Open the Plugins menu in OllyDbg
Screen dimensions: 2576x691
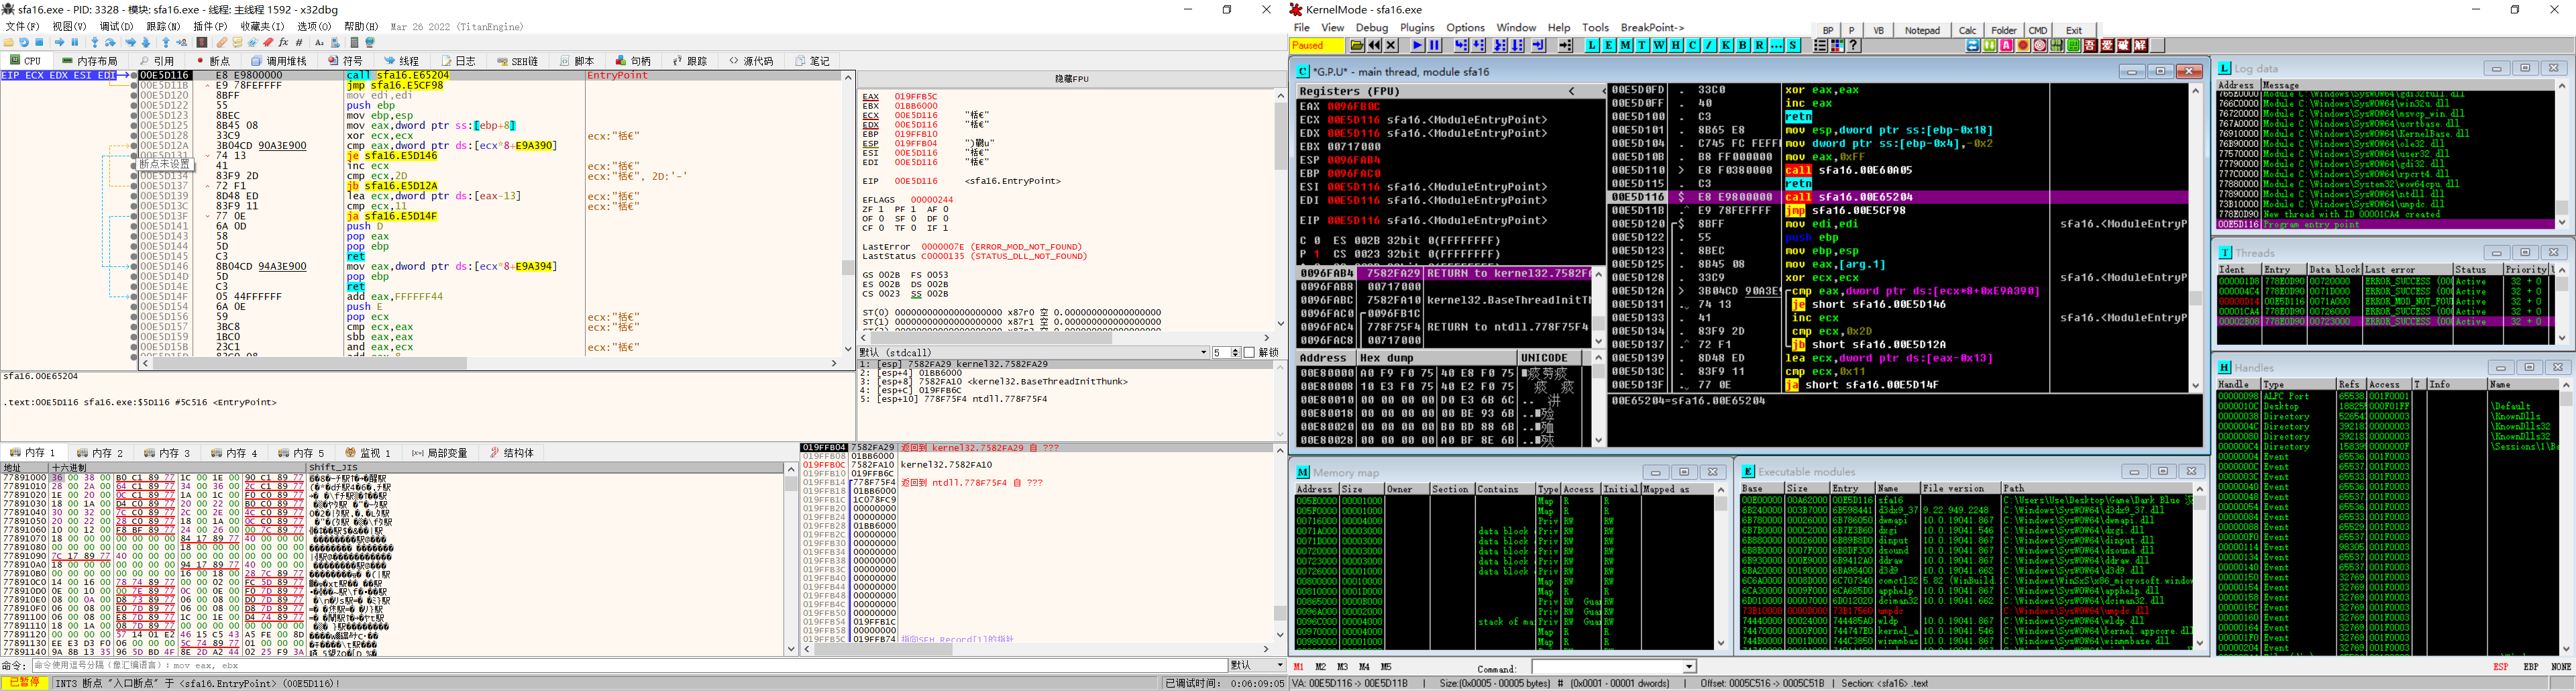1416,28
